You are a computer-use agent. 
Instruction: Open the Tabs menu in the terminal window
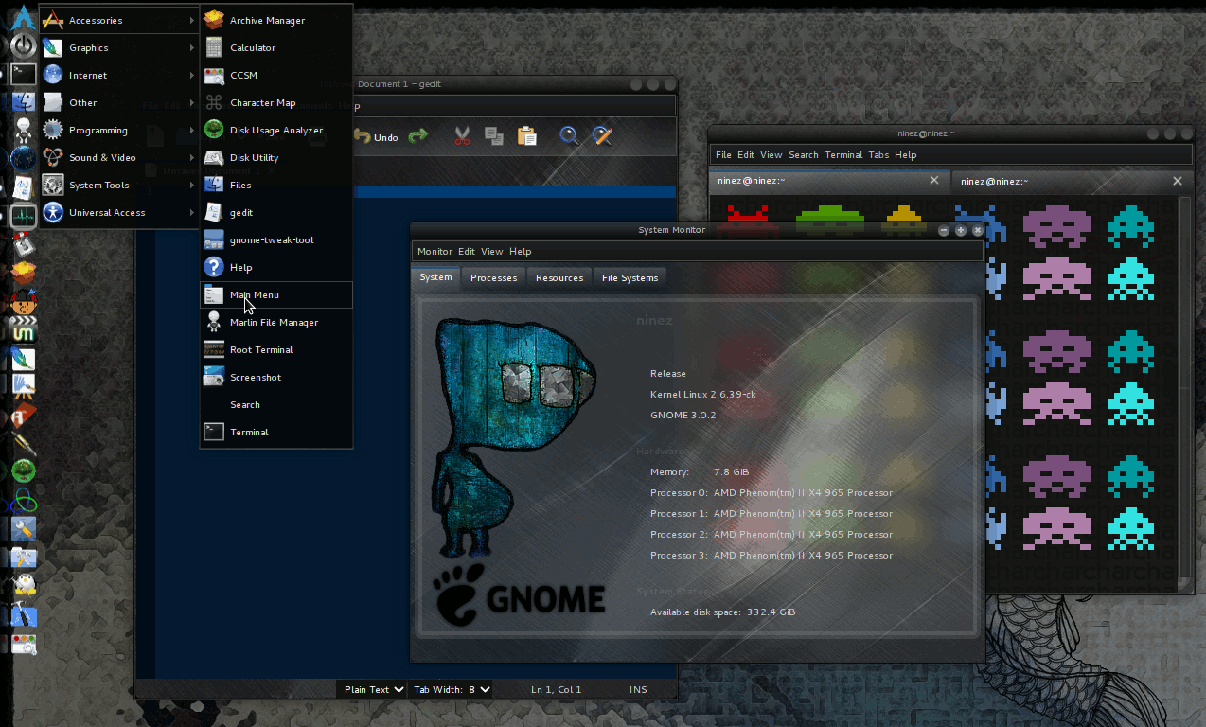tap(878, 155)
